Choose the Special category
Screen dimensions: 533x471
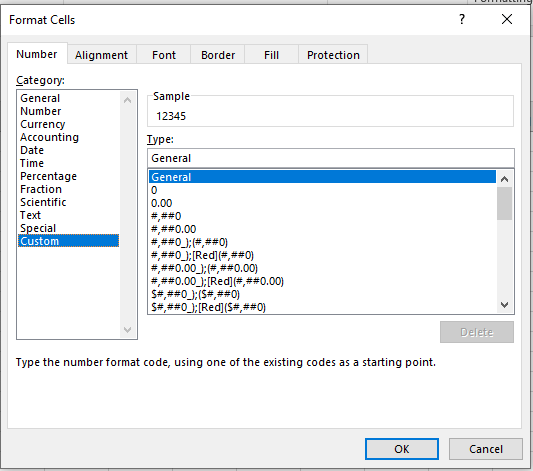[68, 228]
